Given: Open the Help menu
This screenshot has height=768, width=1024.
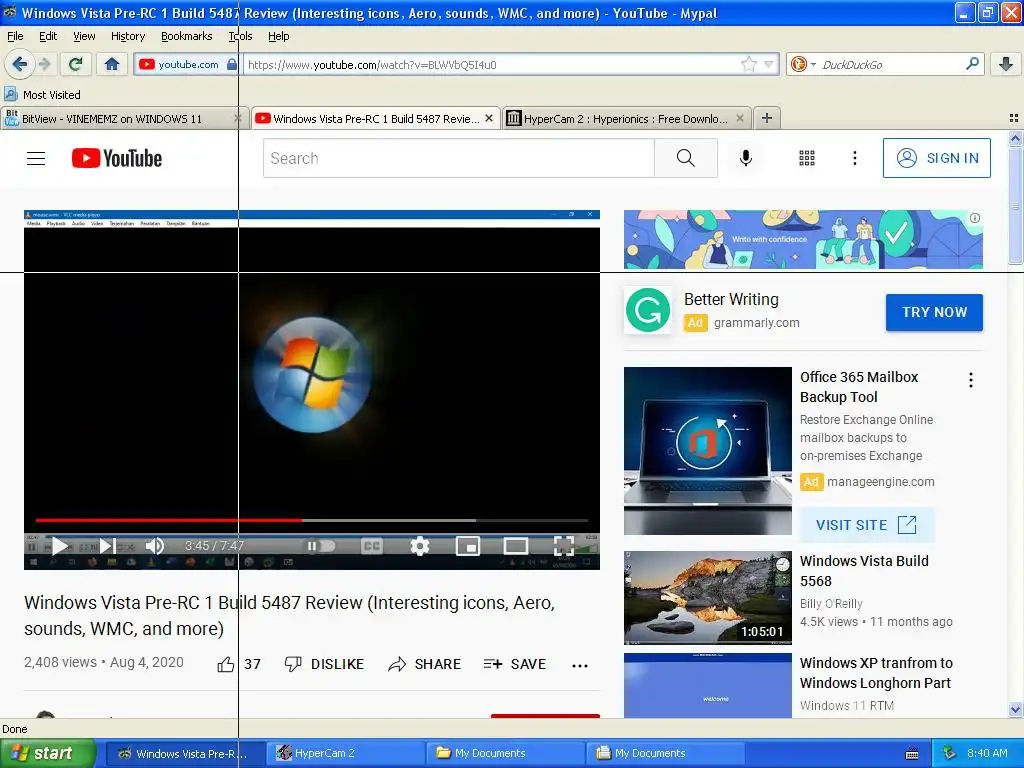Looking at the screenshot, I should (x=278, y=36).
